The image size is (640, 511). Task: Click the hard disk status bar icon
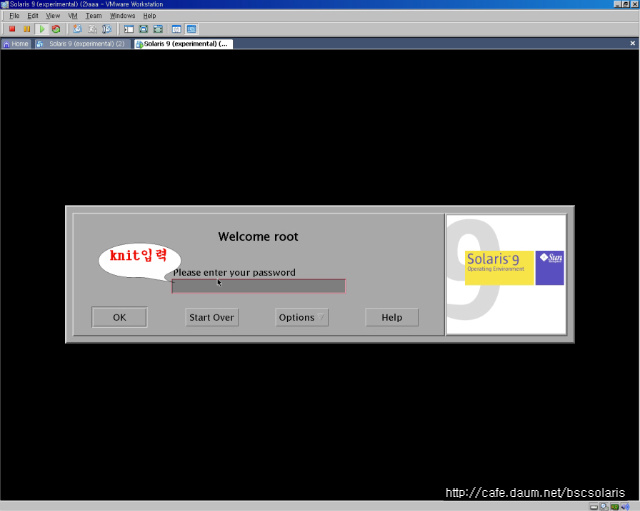click(x=594, y=507)
